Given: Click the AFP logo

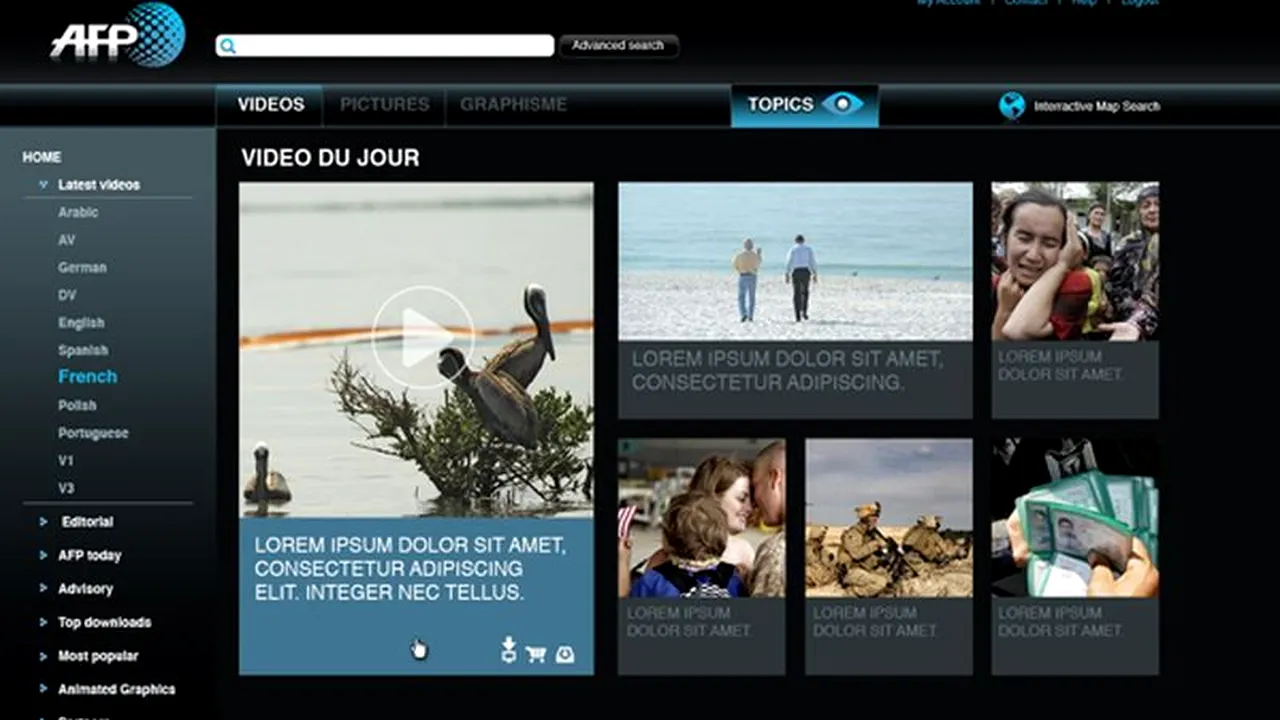Looking at the screenshot, I should tap(118, 36).
